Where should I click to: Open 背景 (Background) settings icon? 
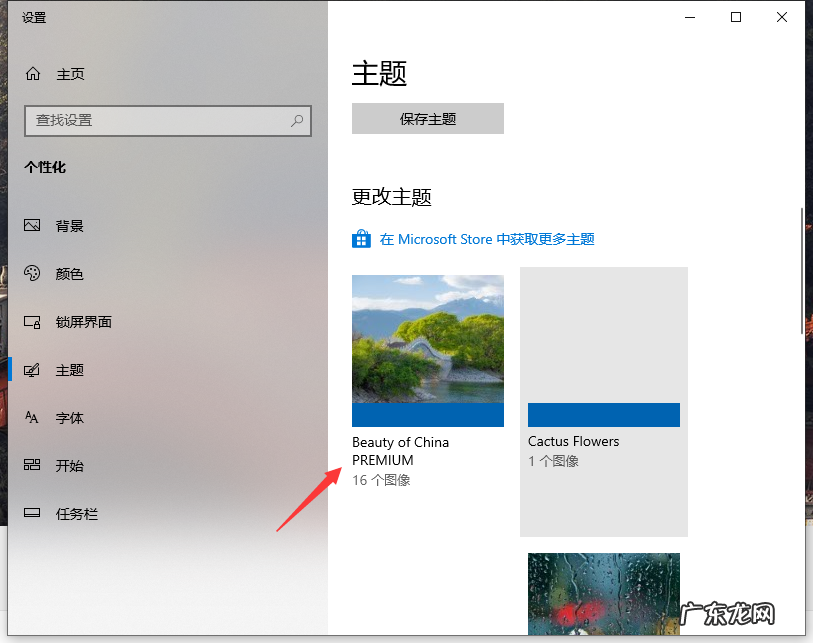(x=32, y=226)
